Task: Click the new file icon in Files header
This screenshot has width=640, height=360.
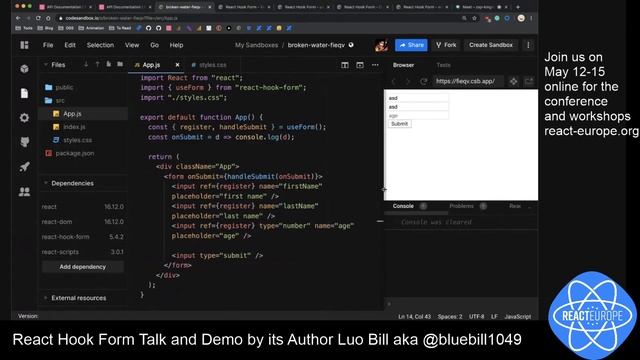Action: click(109, 64)
